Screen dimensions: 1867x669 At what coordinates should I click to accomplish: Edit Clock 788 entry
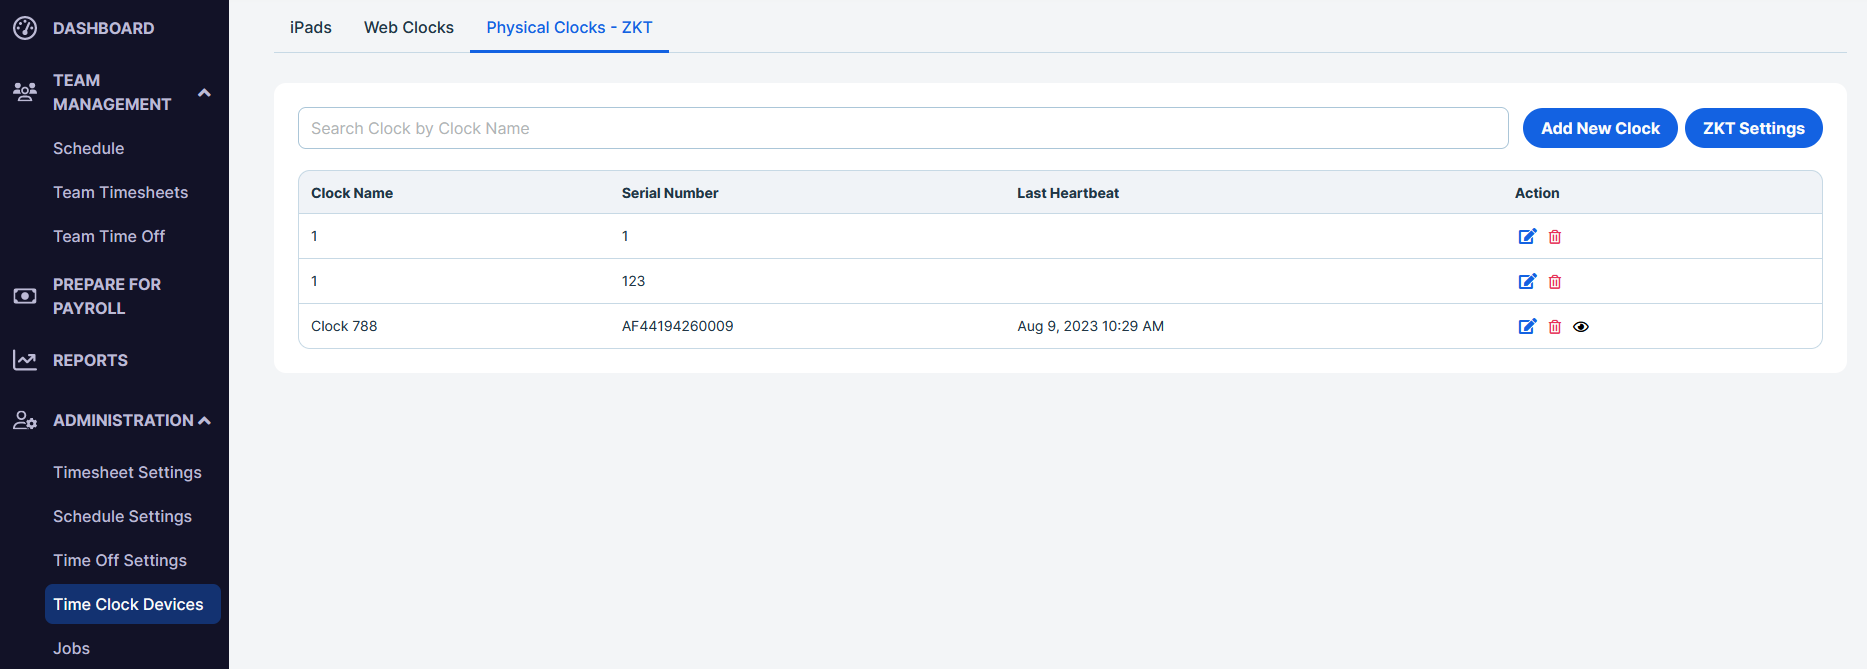(x=1527, y=326)
